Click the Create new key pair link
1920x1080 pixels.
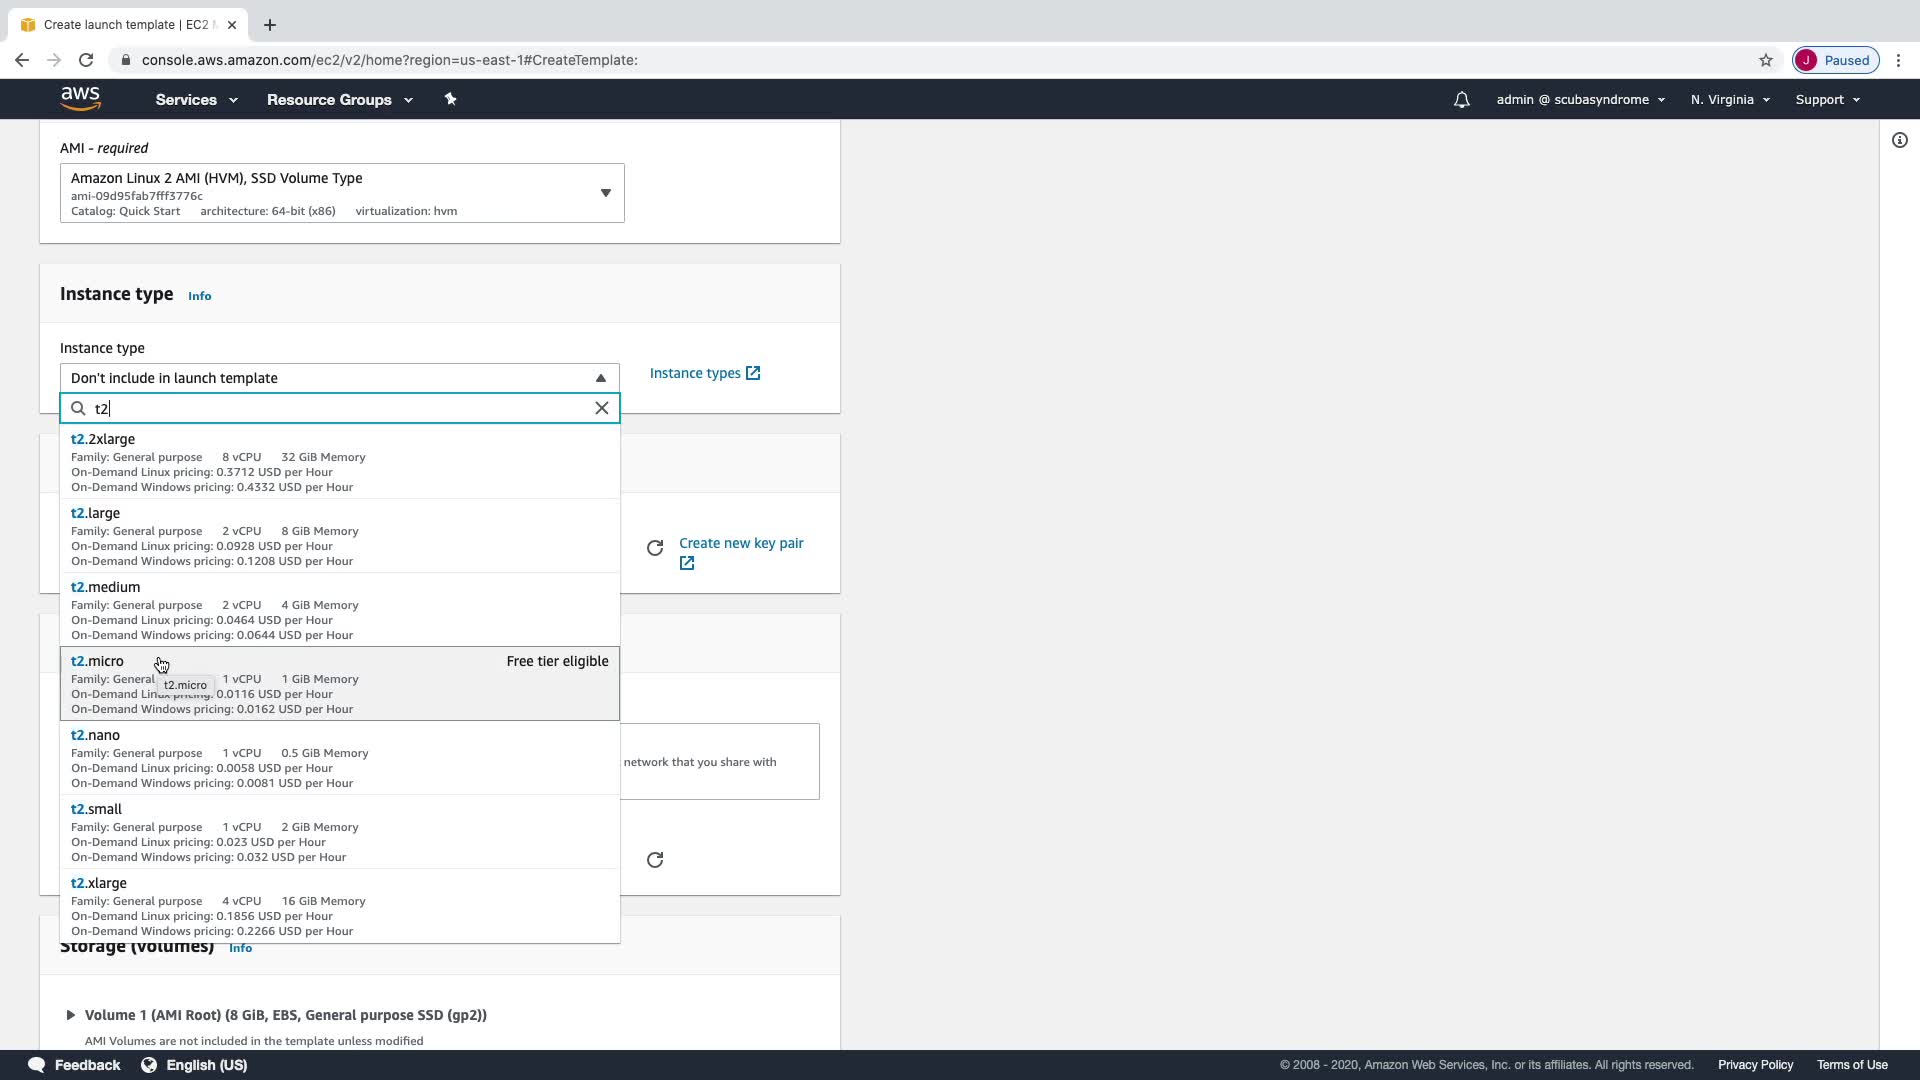click(740, 543)
